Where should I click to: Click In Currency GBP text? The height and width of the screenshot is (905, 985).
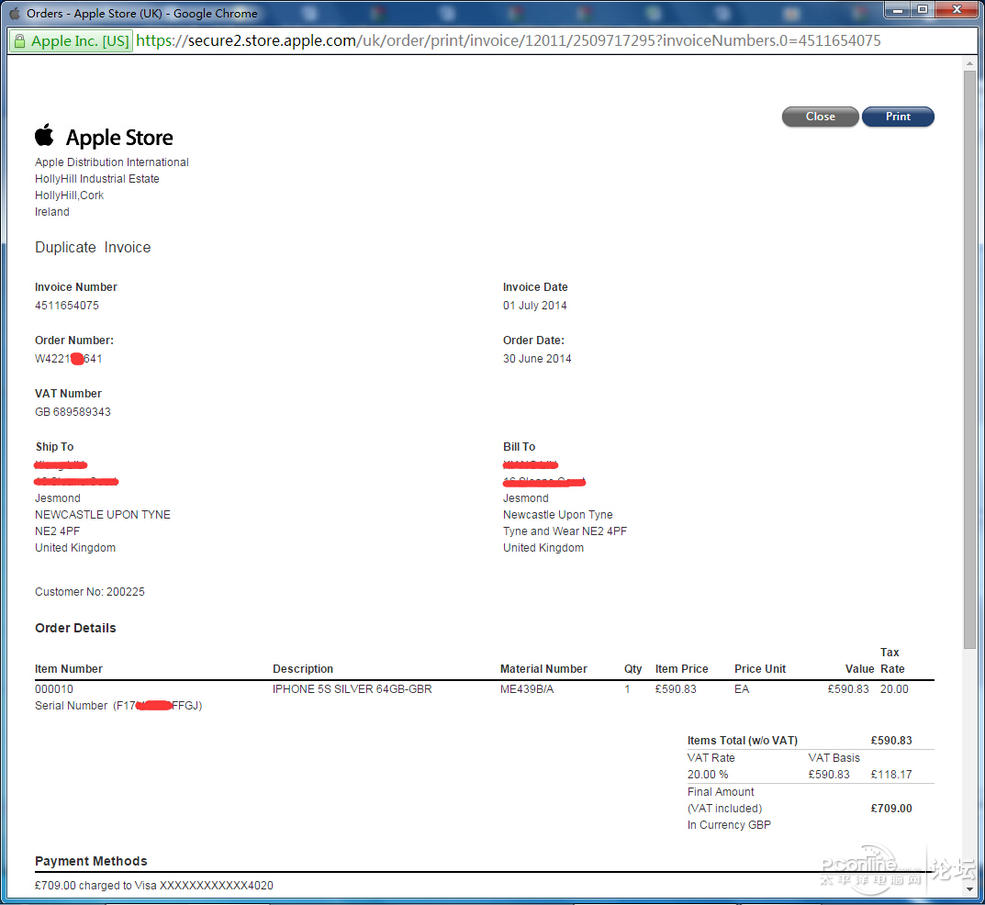coord(729,825)
